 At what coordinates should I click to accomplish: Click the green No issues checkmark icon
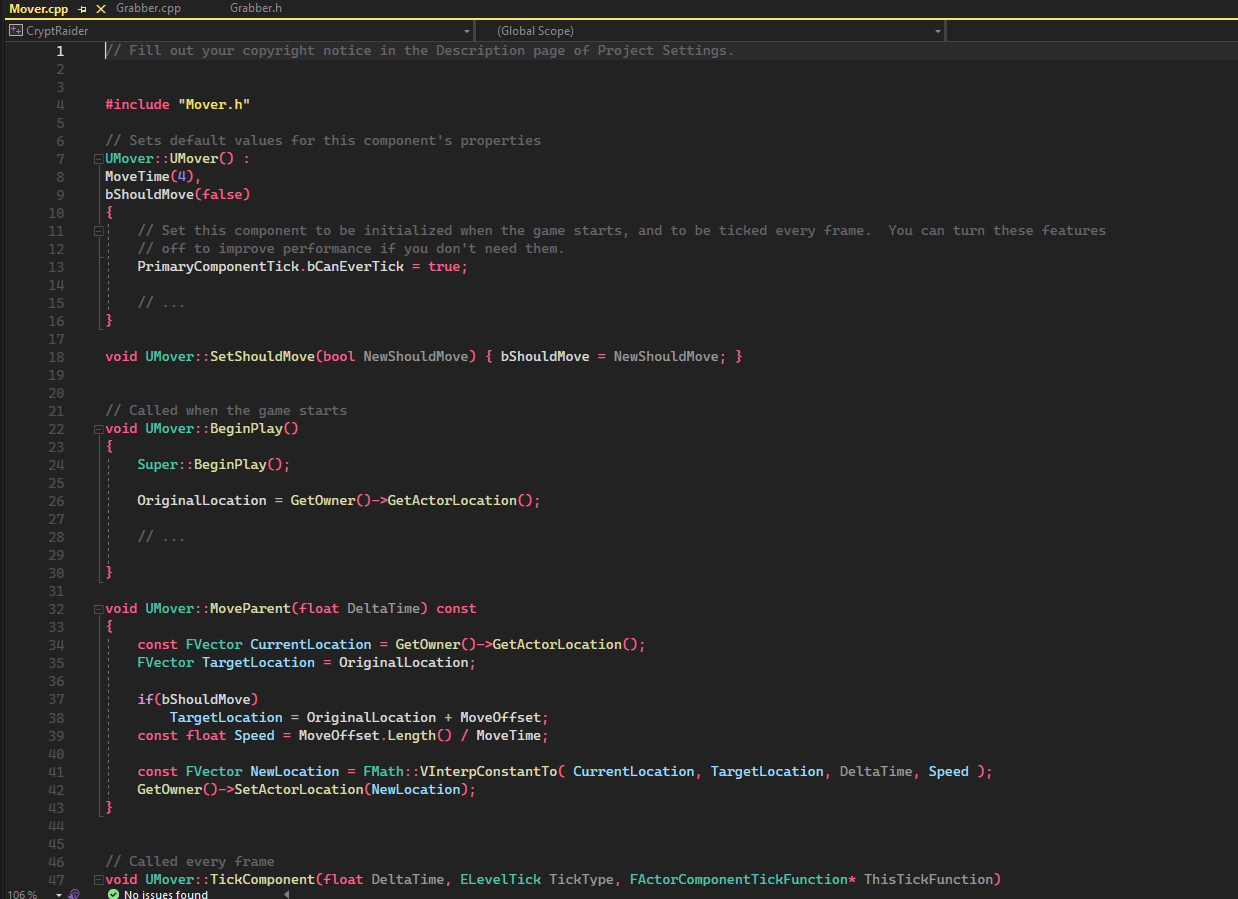tap(113, 894)
